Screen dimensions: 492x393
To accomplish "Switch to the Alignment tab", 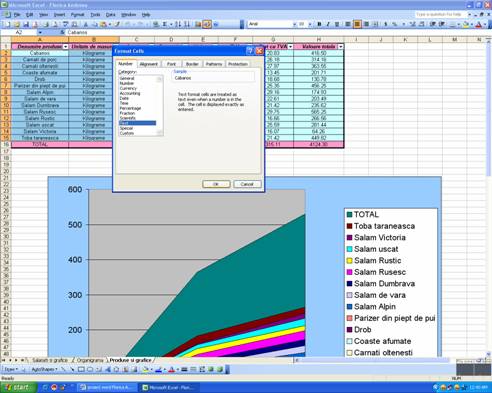I will pyautogui.click(x=149, y=64).
